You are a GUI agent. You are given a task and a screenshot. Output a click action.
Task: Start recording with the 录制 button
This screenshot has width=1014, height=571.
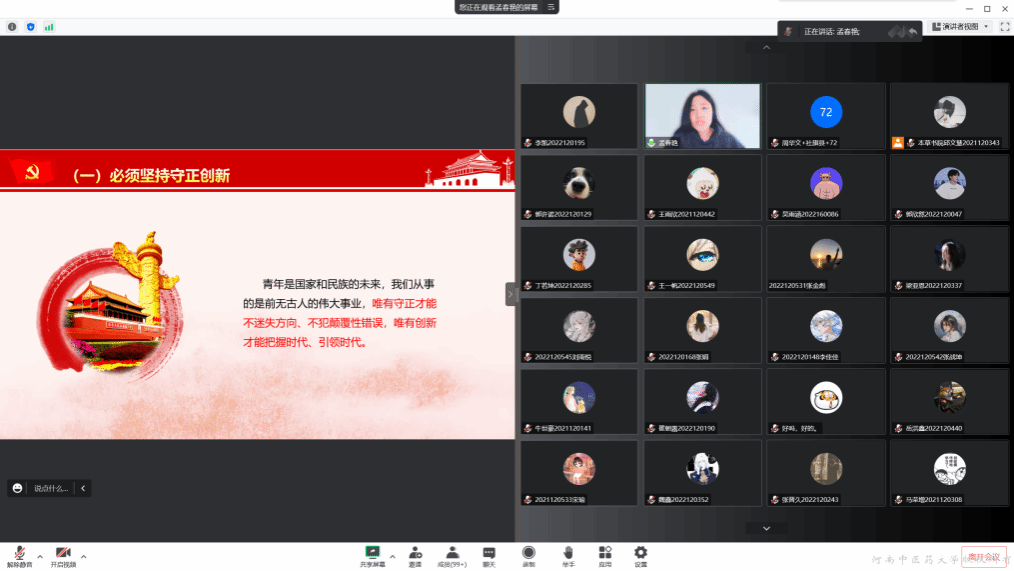528,554
